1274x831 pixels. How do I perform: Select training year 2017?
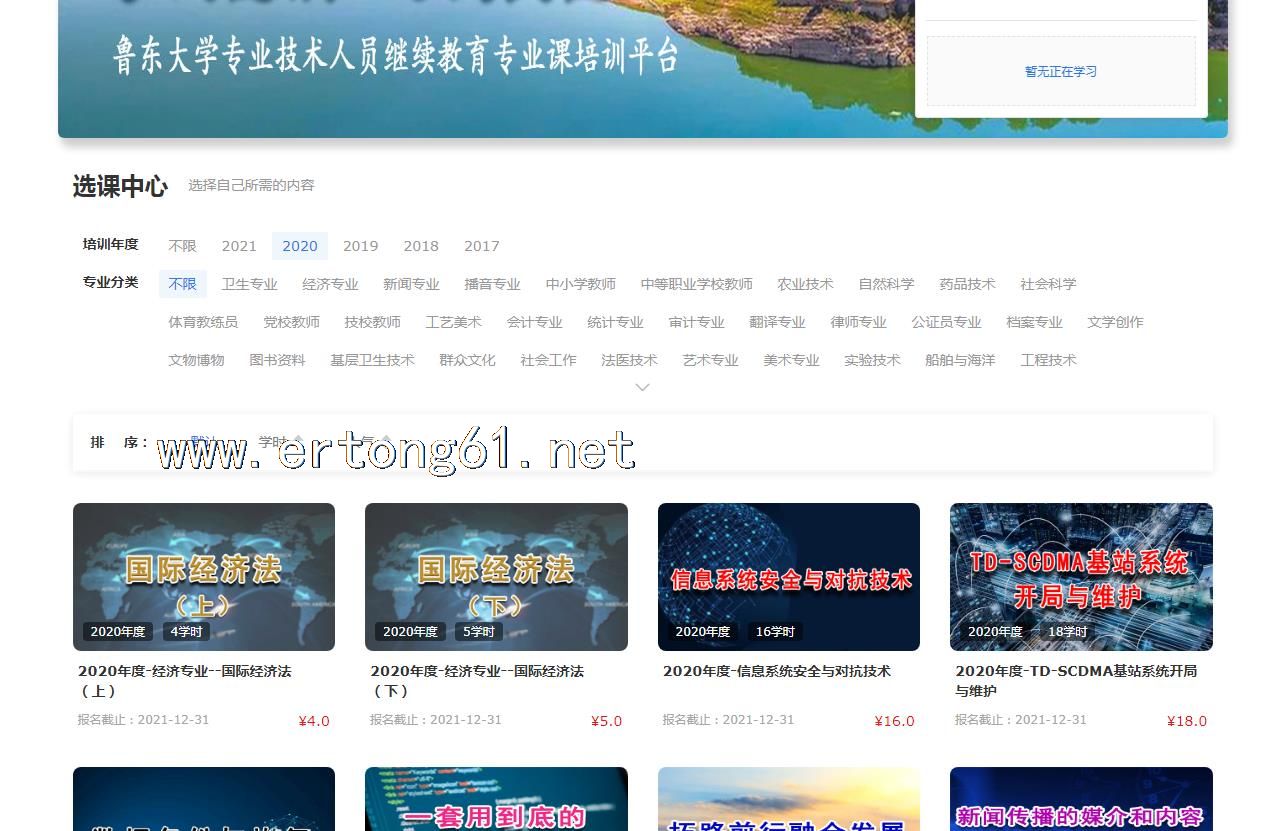(x=481, y=246)
